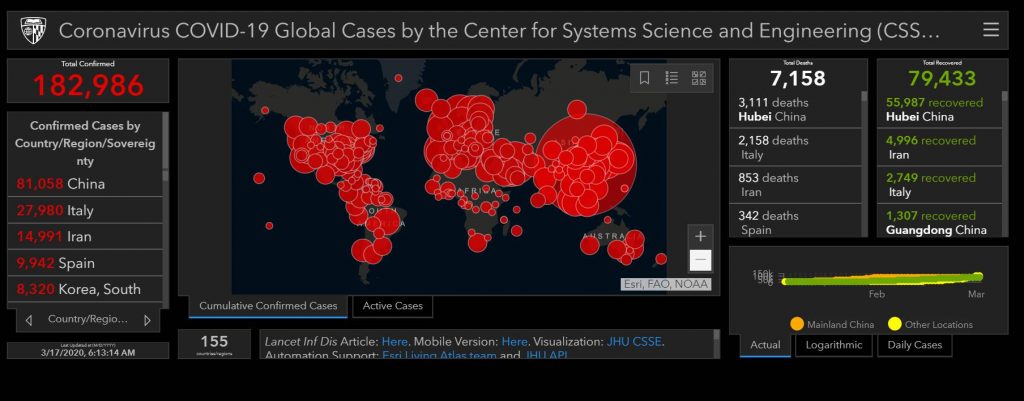1024x401 pixels.
Task: Zoom out on the map with minus
Action: click(700, 261)
